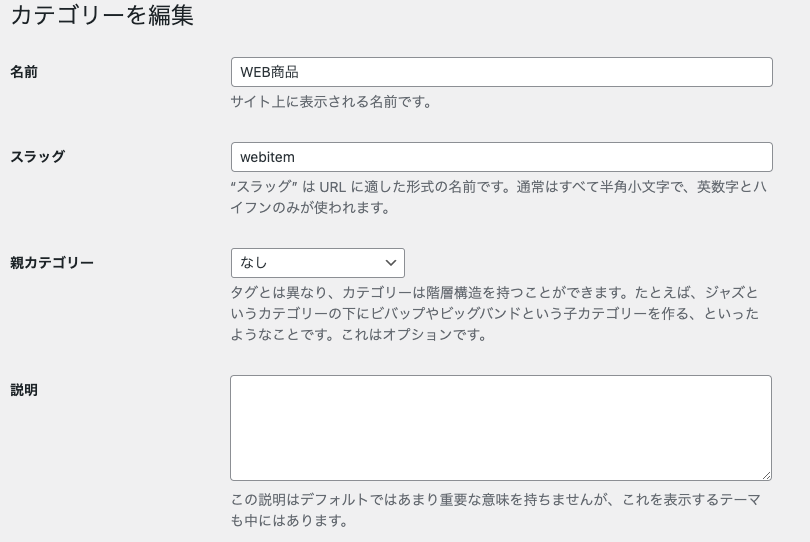This screenshot has width=810, height=542.
Task: Click the カテゴリーを編集 page heading
Action: tap(101, 16)
